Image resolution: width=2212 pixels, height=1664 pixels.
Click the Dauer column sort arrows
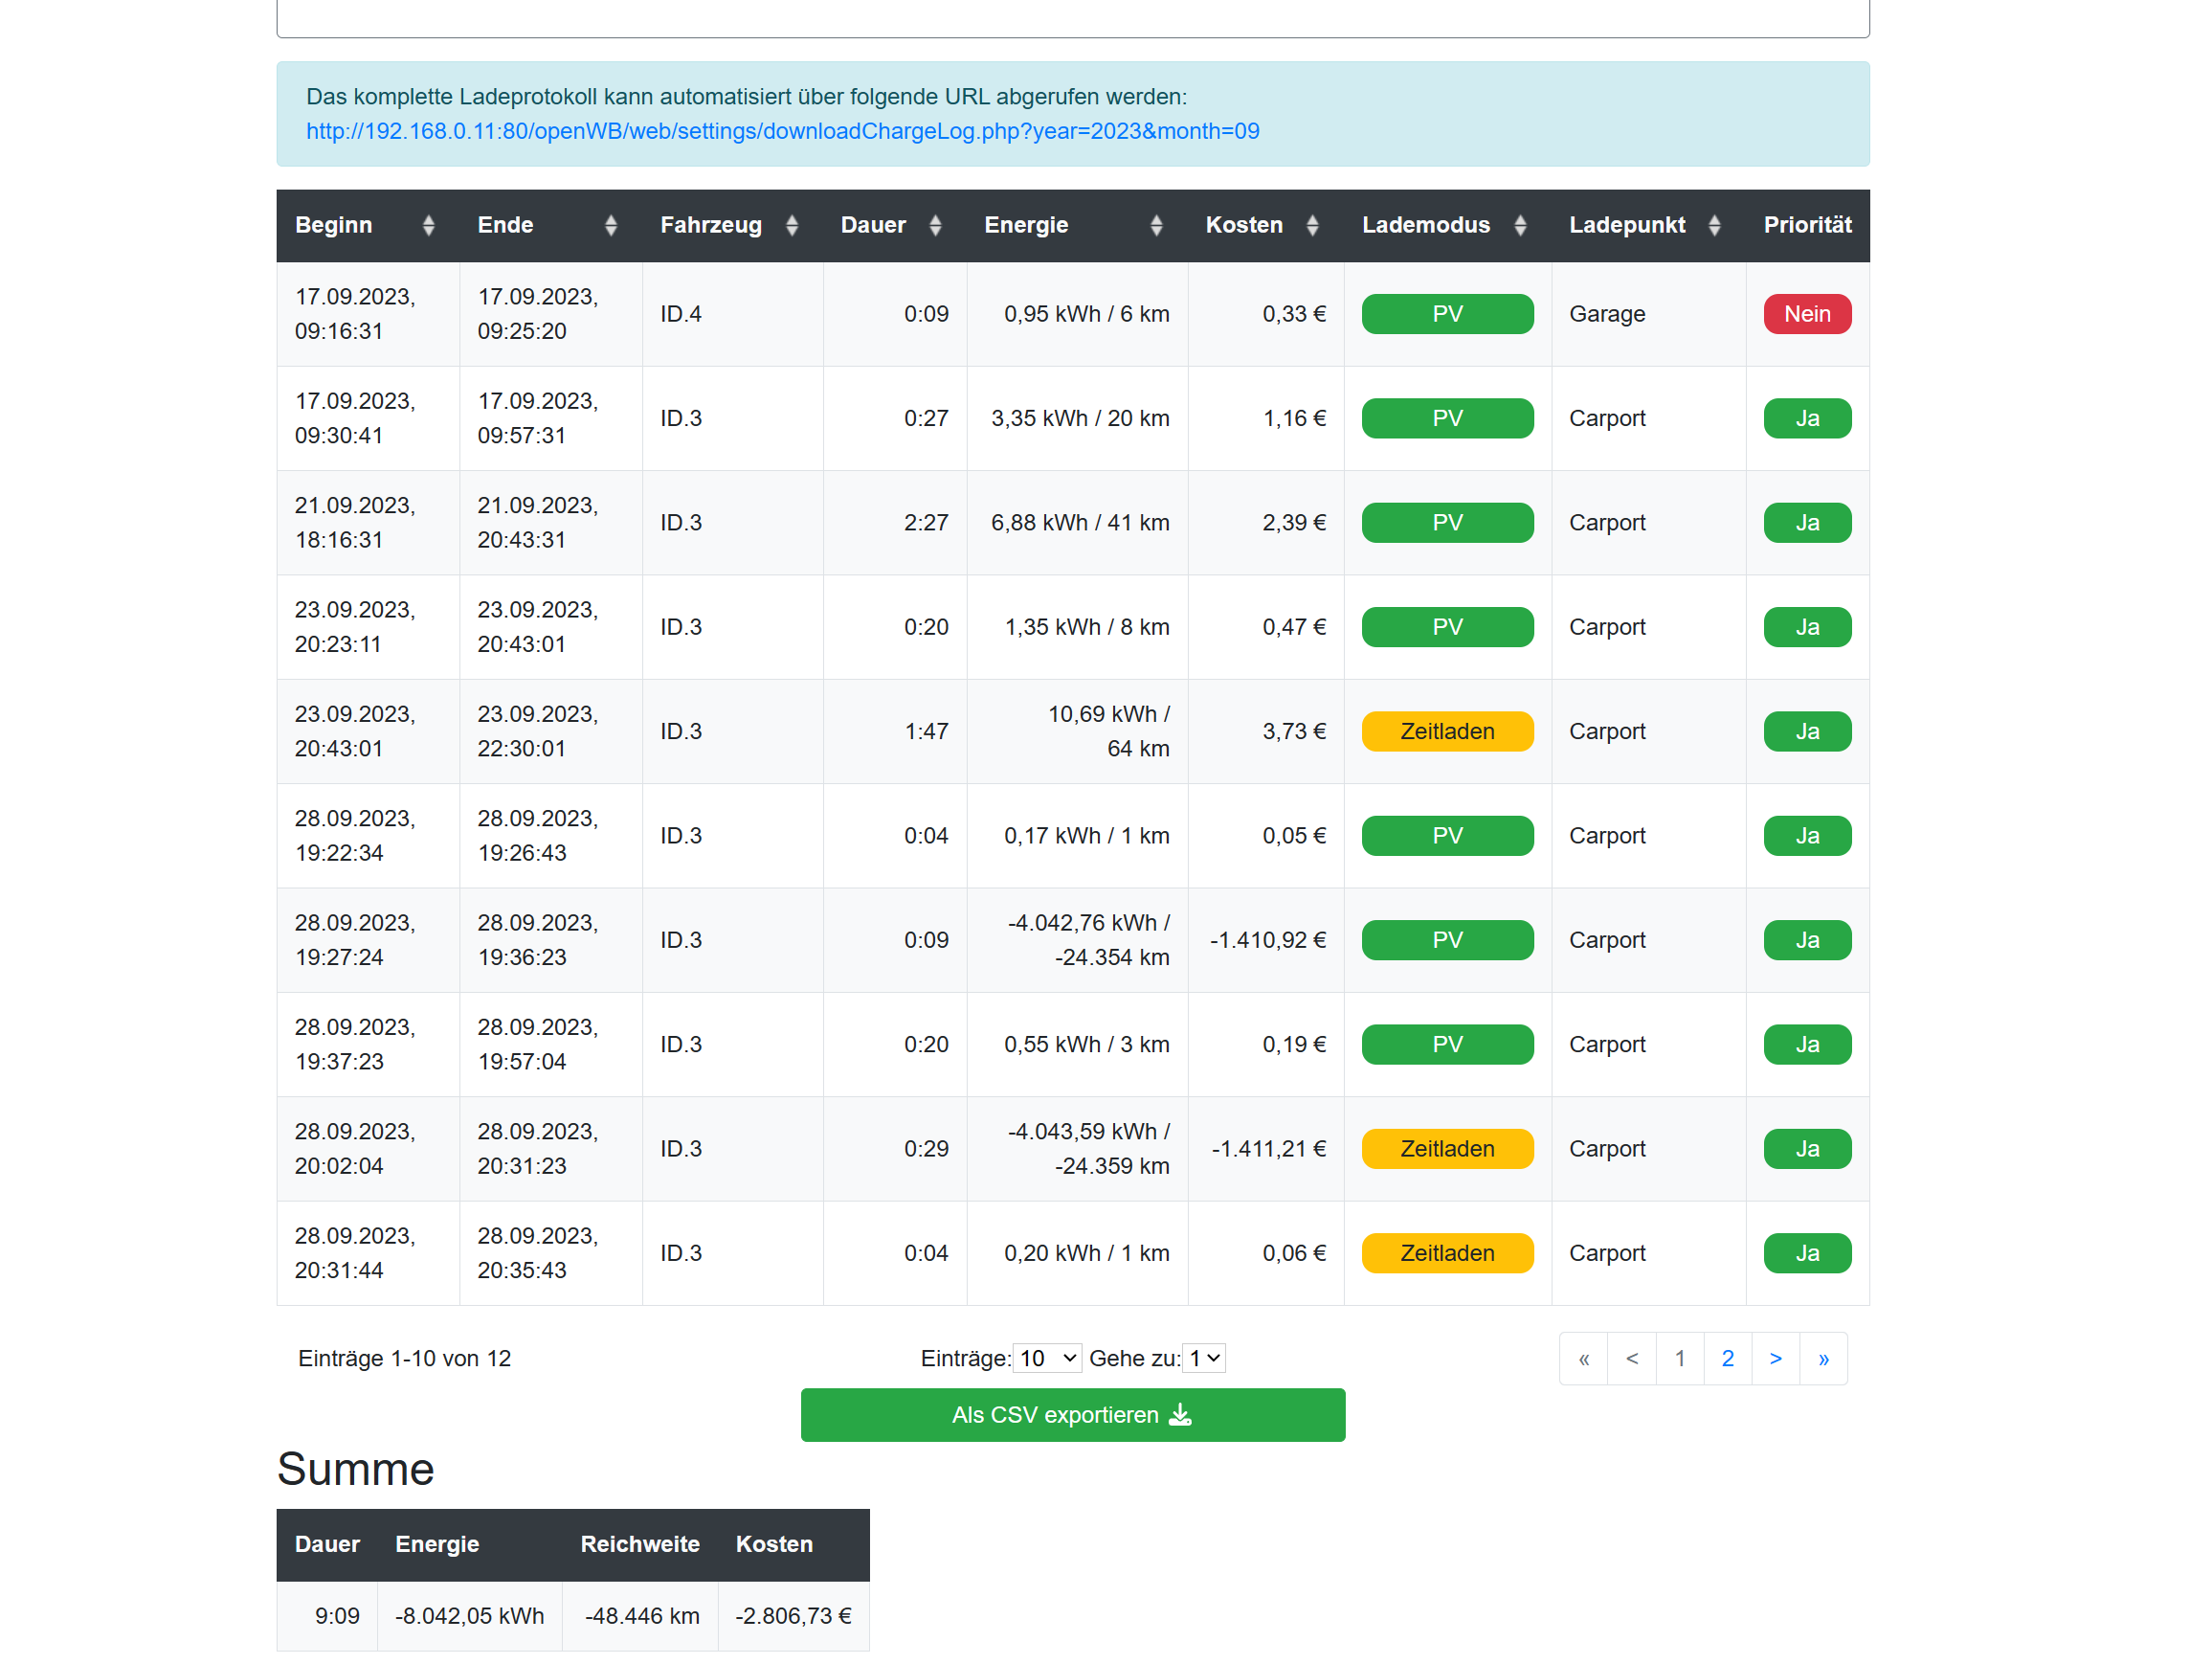(x=934, y=225)
